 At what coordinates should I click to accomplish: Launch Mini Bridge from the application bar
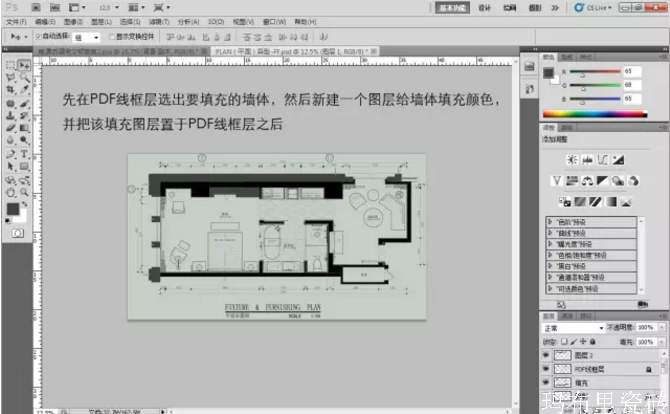click(55, 7)
